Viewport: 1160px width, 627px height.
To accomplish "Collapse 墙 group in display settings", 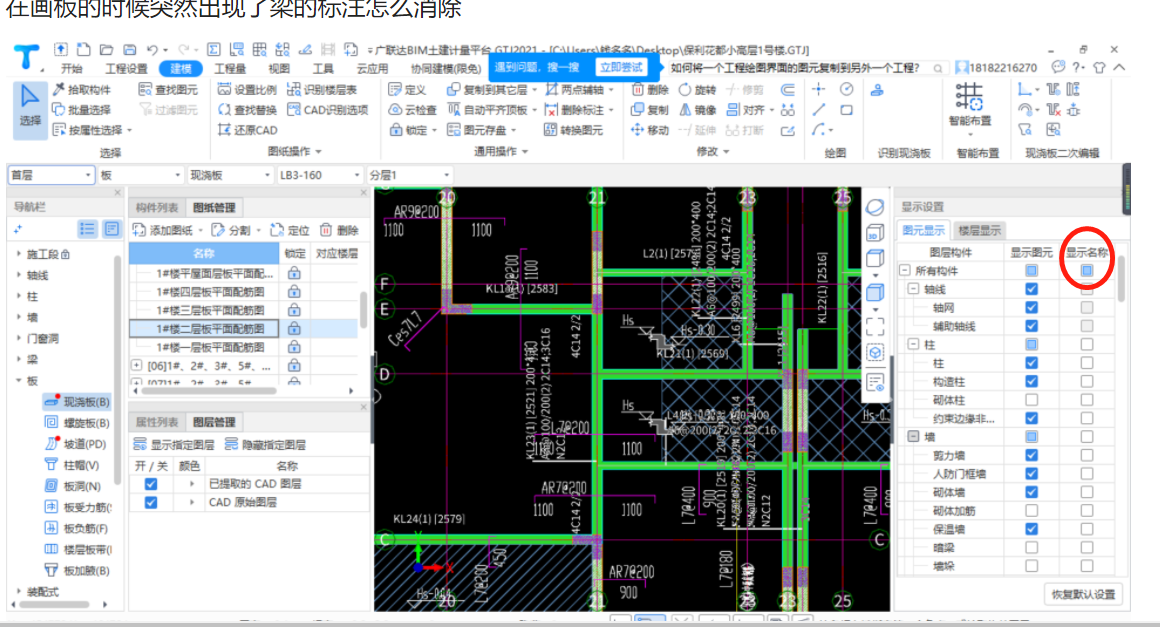I will 914,437.
